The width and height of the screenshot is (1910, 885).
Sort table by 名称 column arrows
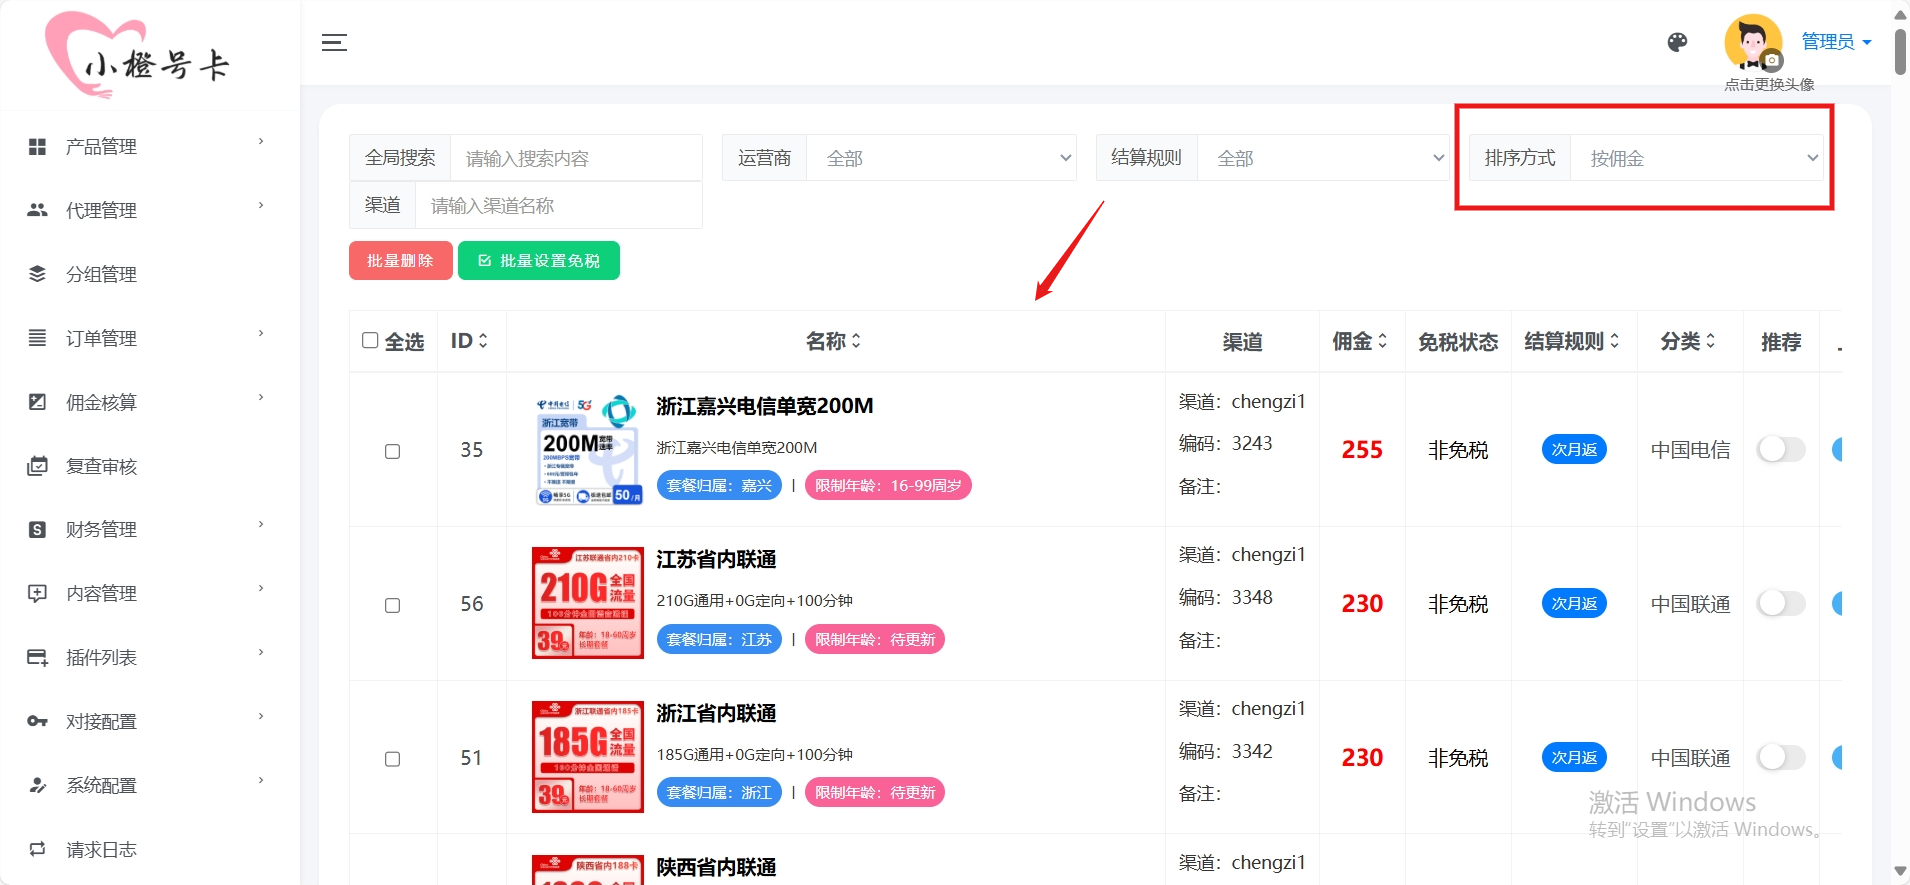click(x=856, y=341)
